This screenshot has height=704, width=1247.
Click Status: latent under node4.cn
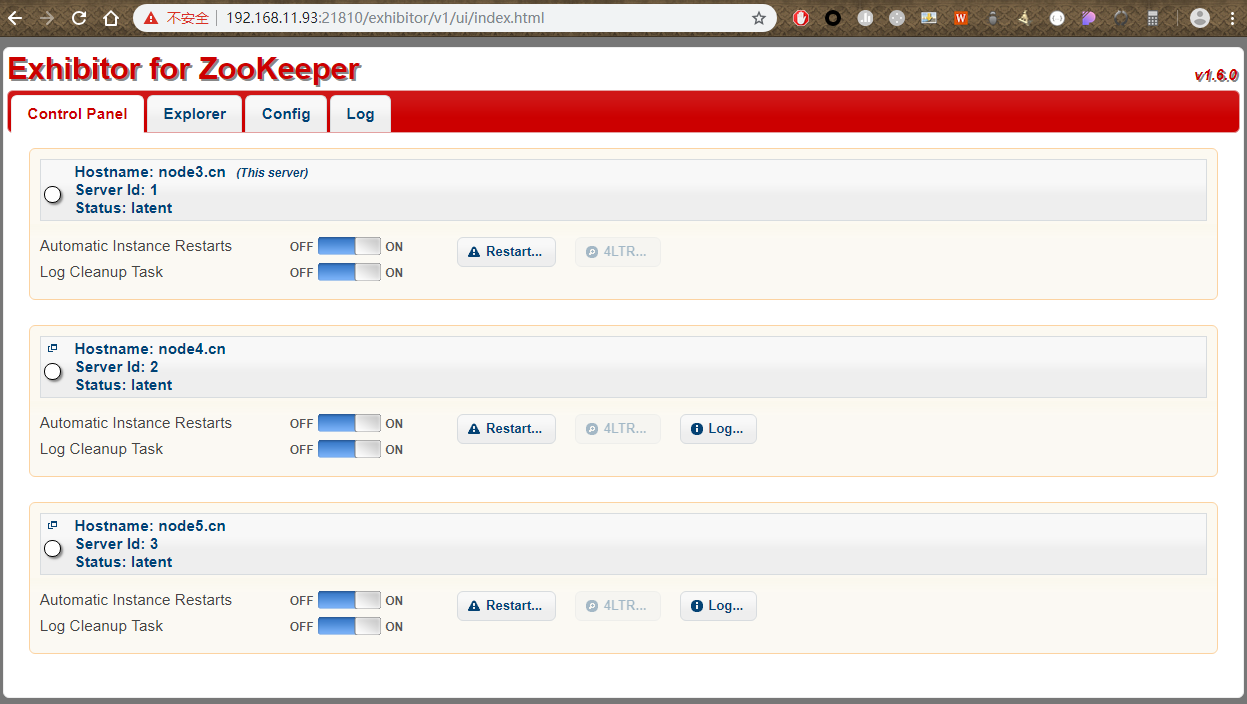click(124, 385)
